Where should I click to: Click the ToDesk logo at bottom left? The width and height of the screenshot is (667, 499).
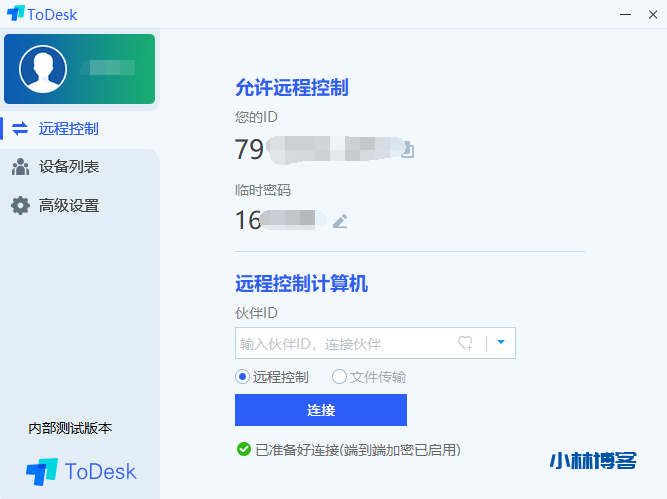pyautogui.click(x=82, y=471)
